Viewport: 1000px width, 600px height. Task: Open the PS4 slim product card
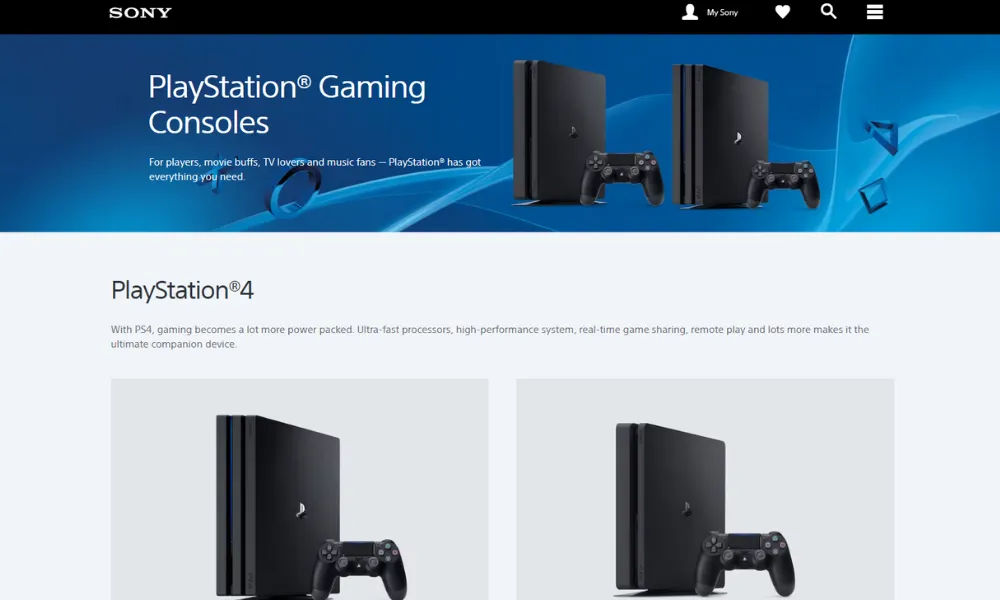(705, 489)
